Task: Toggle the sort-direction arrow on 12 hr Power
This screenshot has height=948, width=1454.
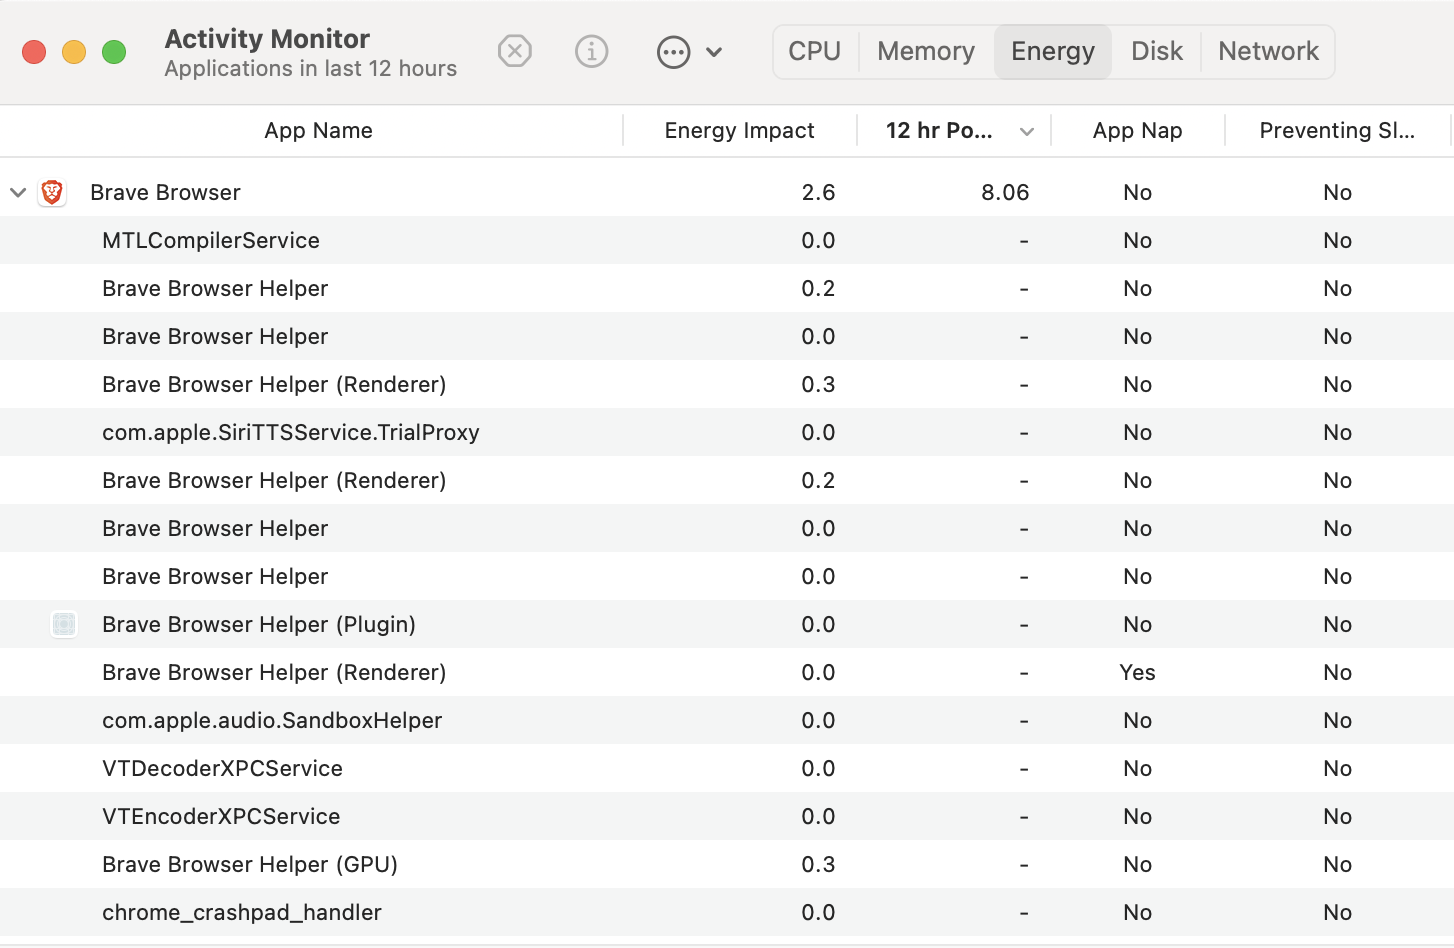Action: [x=1027, y=132]
